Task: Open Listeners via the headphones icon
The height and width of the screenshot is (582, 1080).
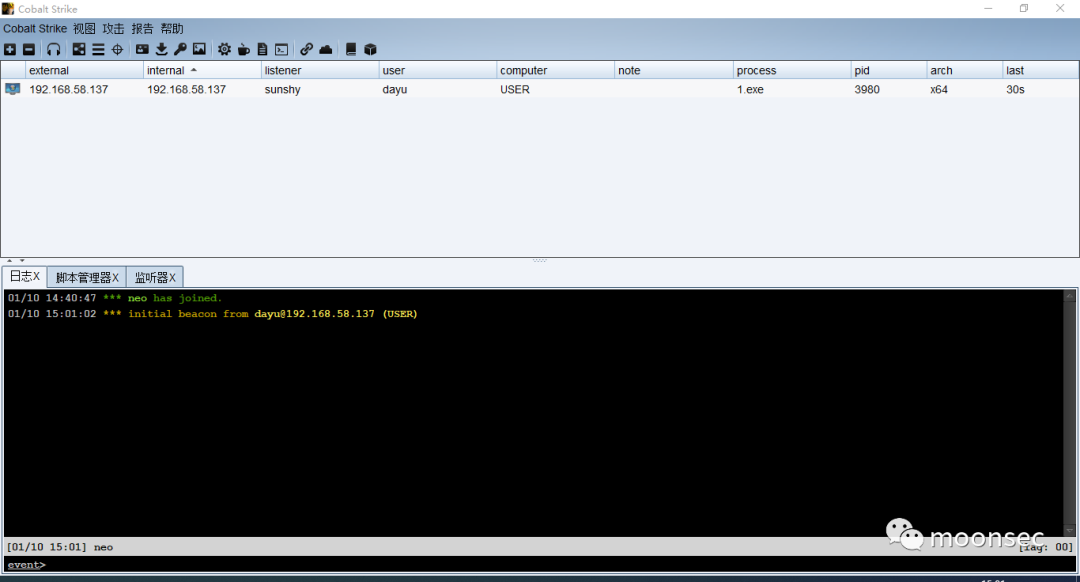Action: pos(54,50)
